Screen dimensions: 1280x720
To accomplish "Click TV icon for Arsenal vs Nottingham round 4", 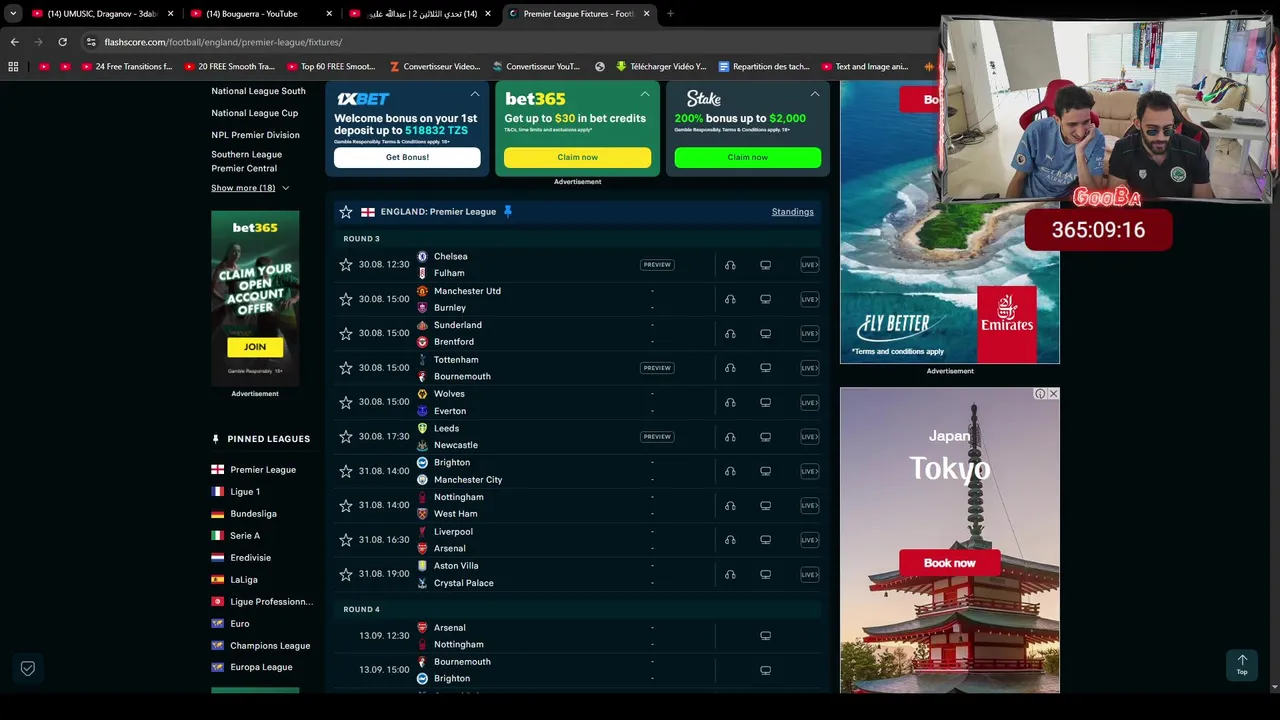I will [765, 636].
